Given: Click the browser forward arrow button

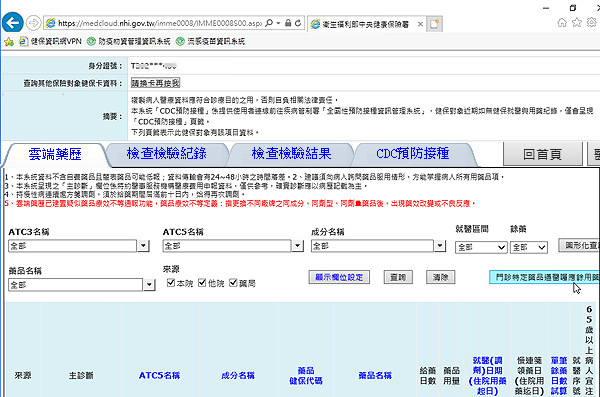Looking at the screenshot, I should point(34,23).
